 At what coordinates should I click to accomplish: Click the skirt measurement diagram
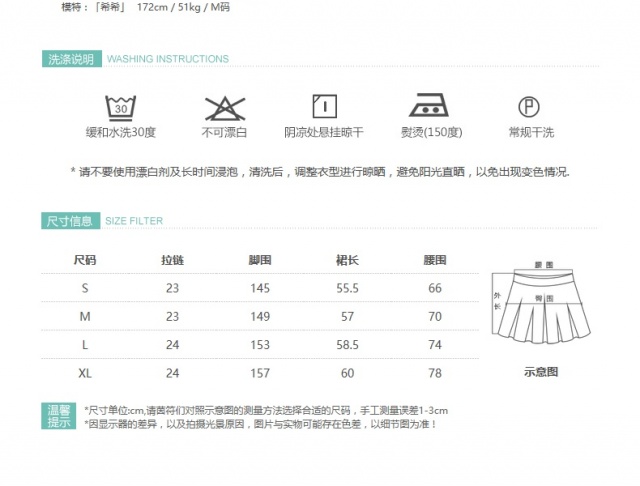point(541,310)
